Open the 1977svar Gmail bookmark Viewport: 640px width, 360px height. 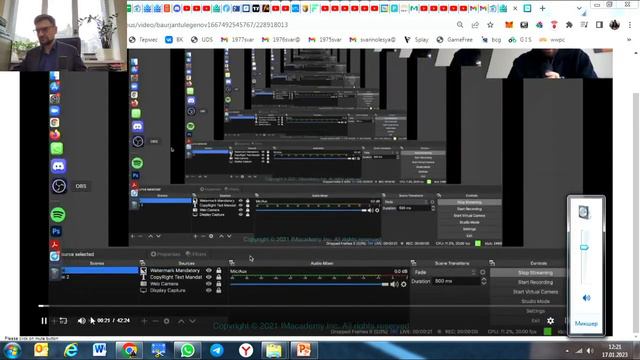237,40
